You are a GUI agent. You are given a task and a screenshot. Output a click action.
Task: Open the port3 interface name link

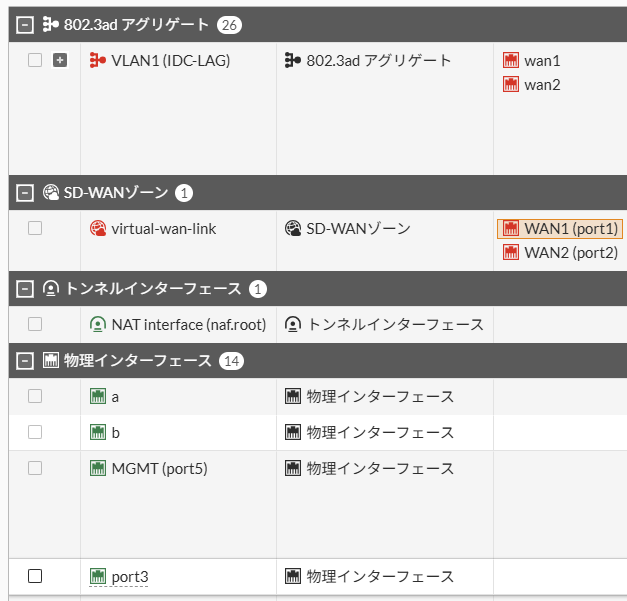point(130,577)
